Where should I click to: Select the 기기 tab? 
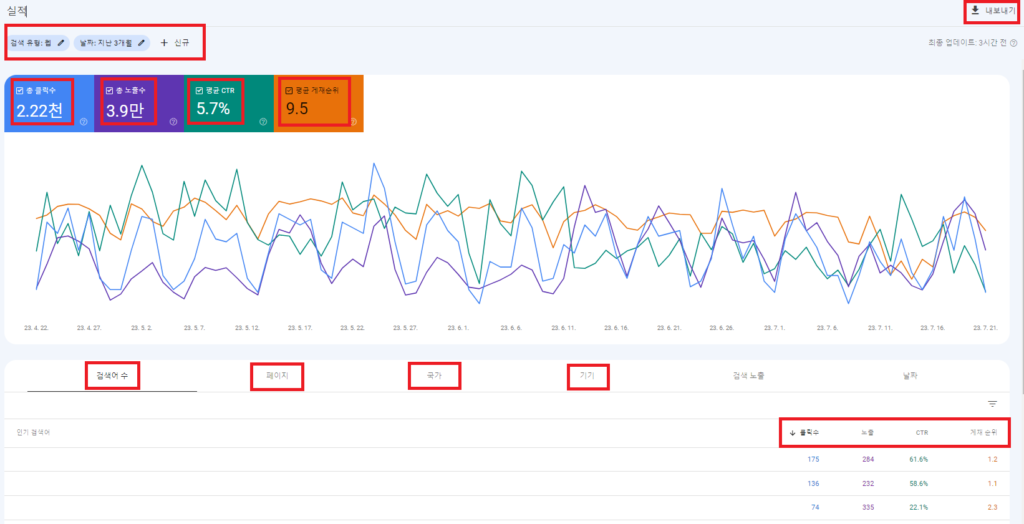587,376
